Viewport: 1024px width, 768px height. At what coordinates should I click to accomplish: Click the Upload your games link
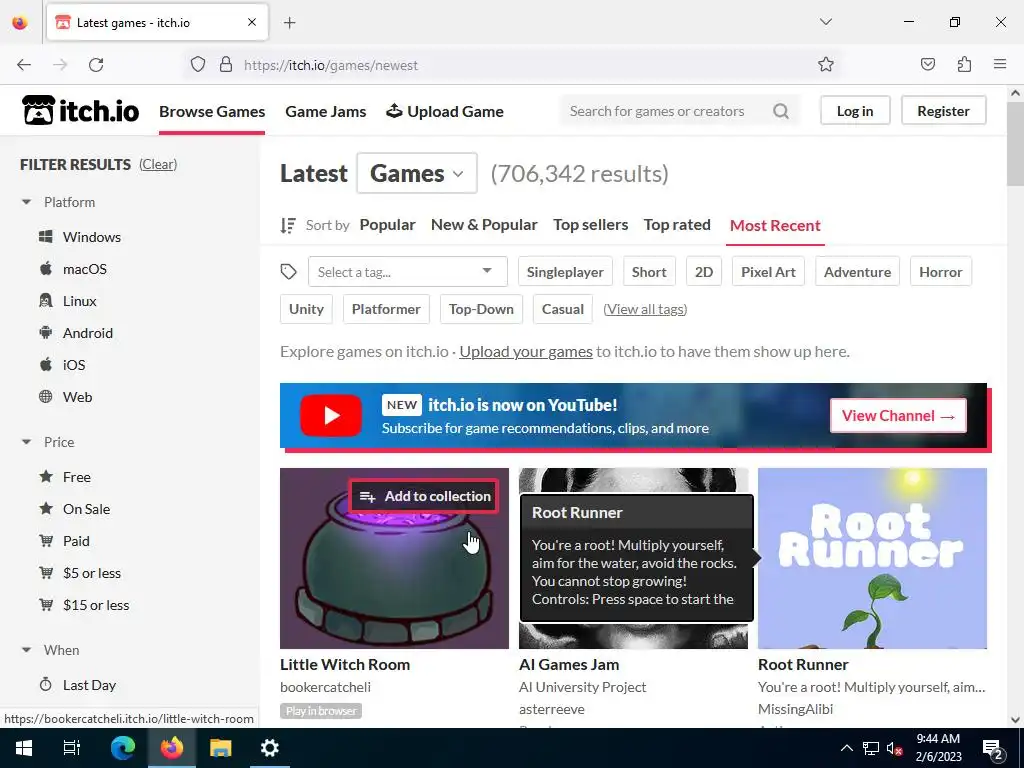pyautogui.click(x=526, y=351)
